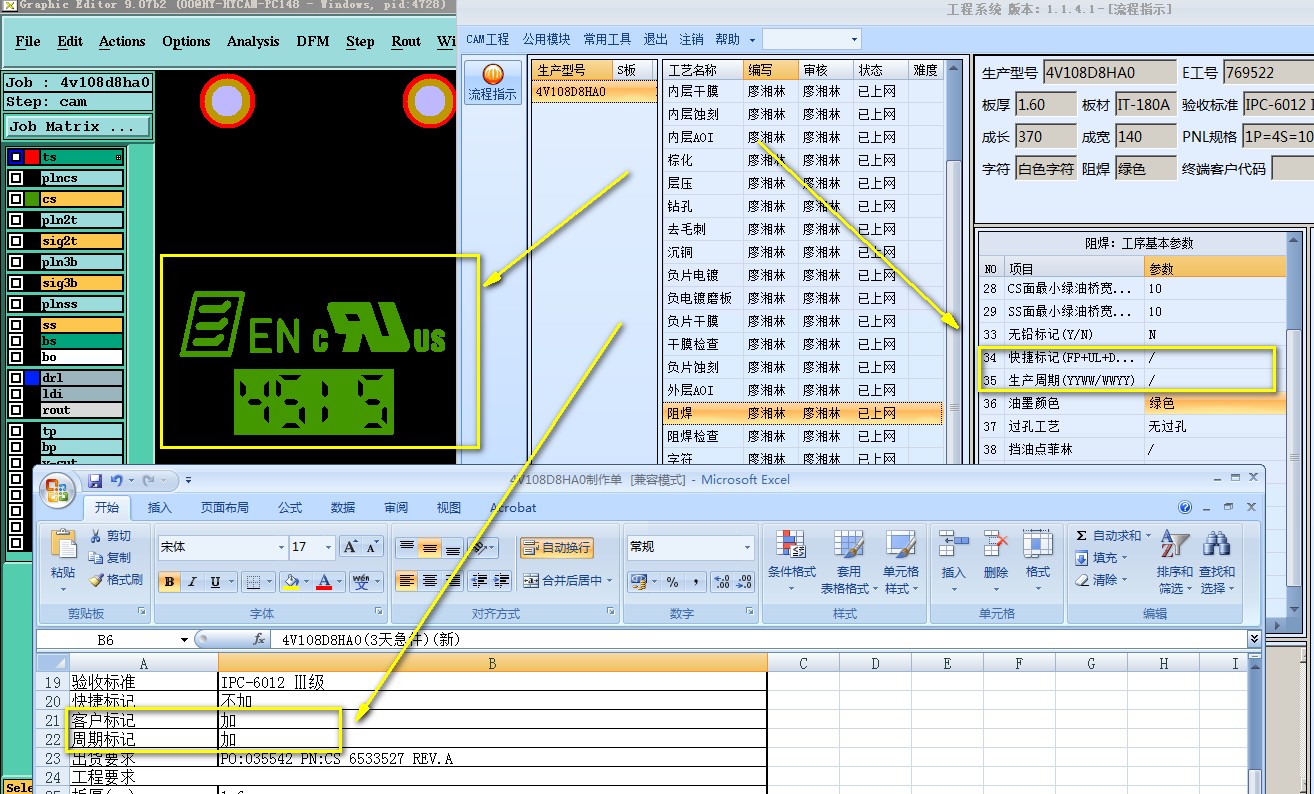Open 条件格式 conditional formatting

(x=792, y=562)
